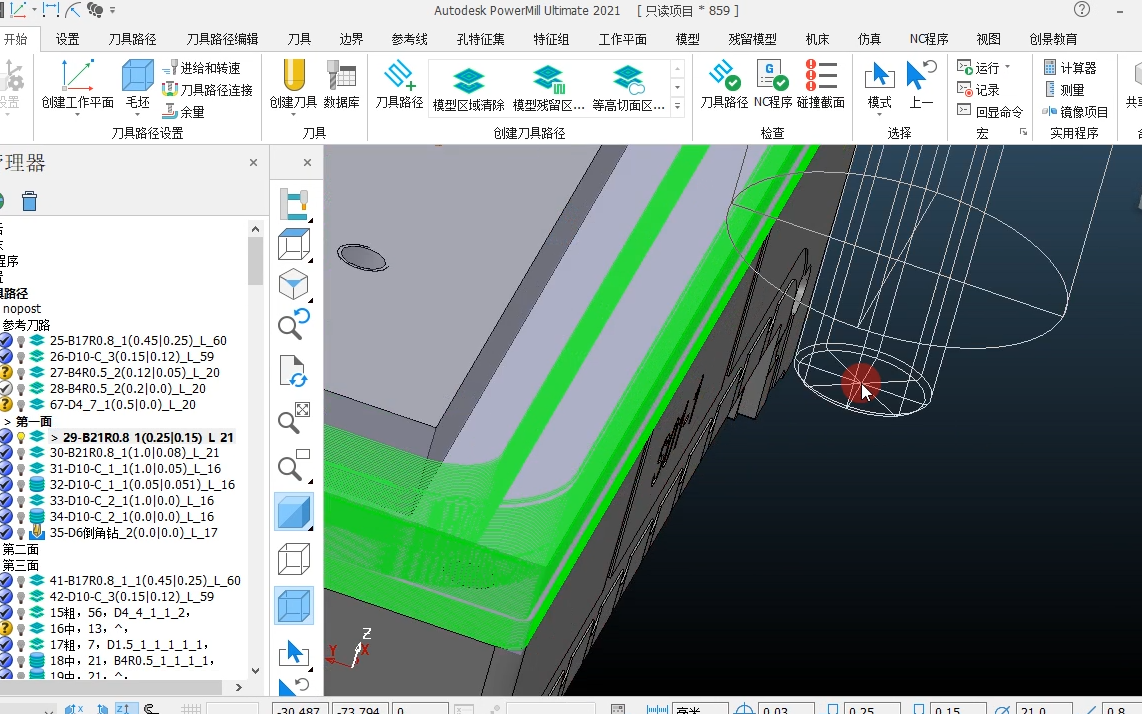The width and height of the screenshot is (1142, 714).
Task: Open the Stock Model (残留模型) tab
Action: (752, 39)
